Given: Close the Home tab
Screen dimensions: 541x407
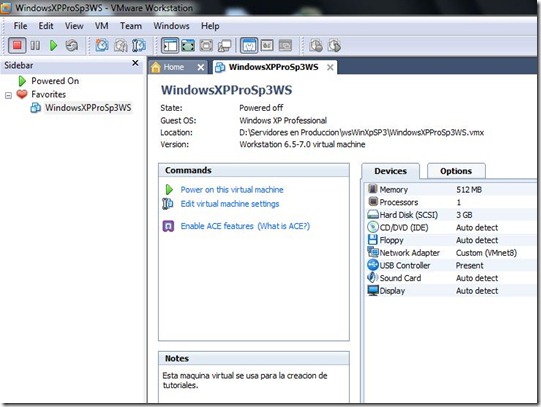Looking at the screenshot, I should point(201,68).
